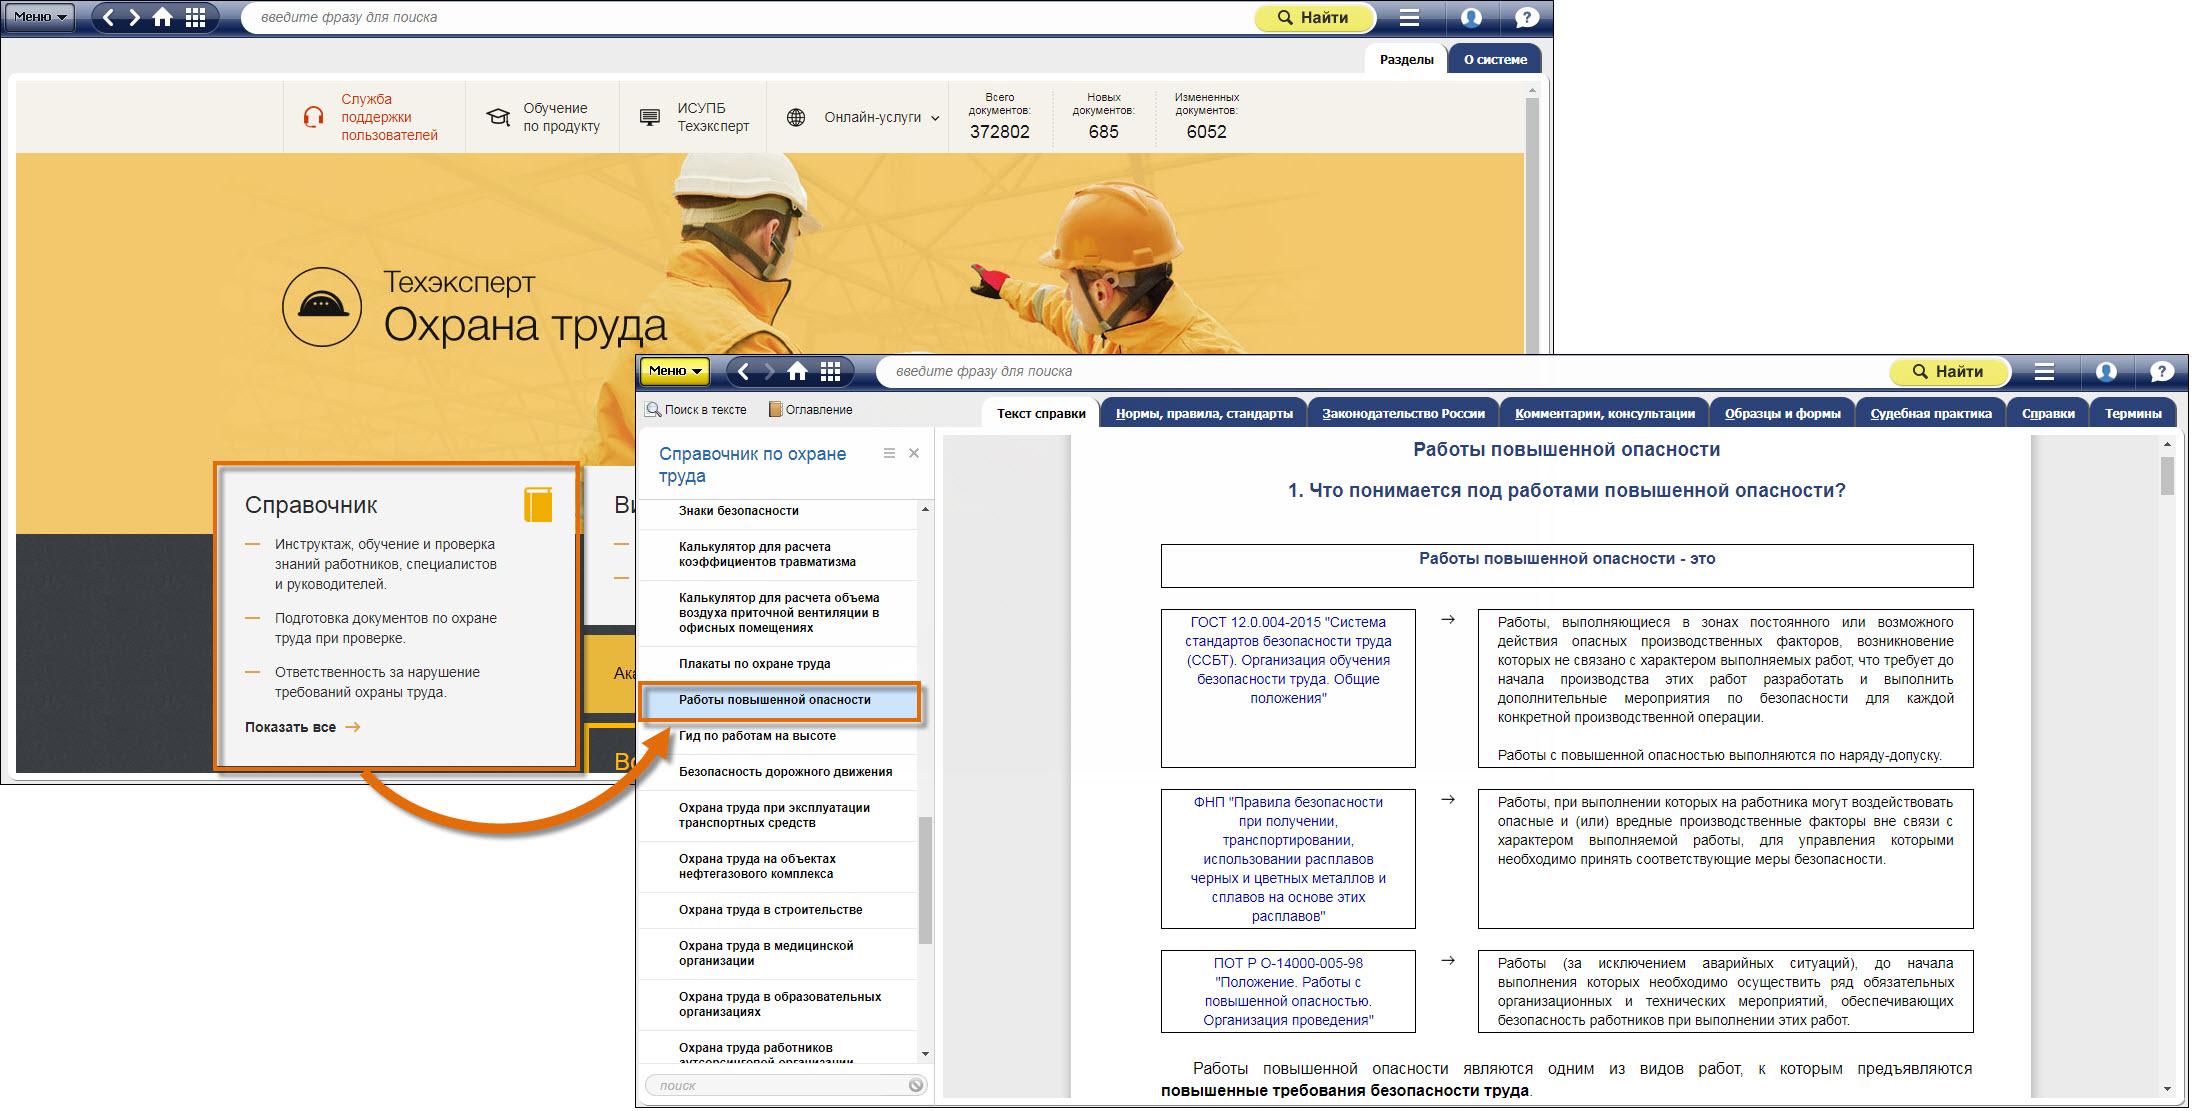The height and width of the screenshot is (1111, 2195).
Task: Open Ответственность за нарушение требований item
Action: pyautogui.click(x=377, y=682)
